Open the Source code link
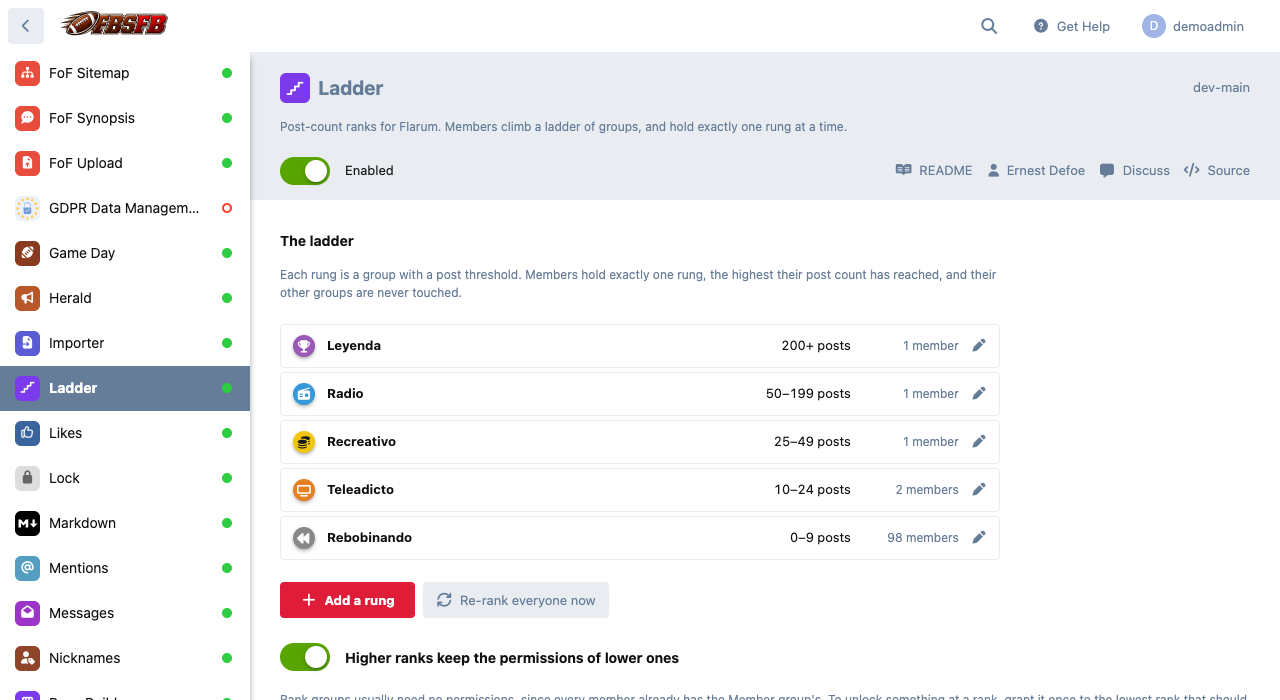 pyautogui.click(x=1217, y=170)
